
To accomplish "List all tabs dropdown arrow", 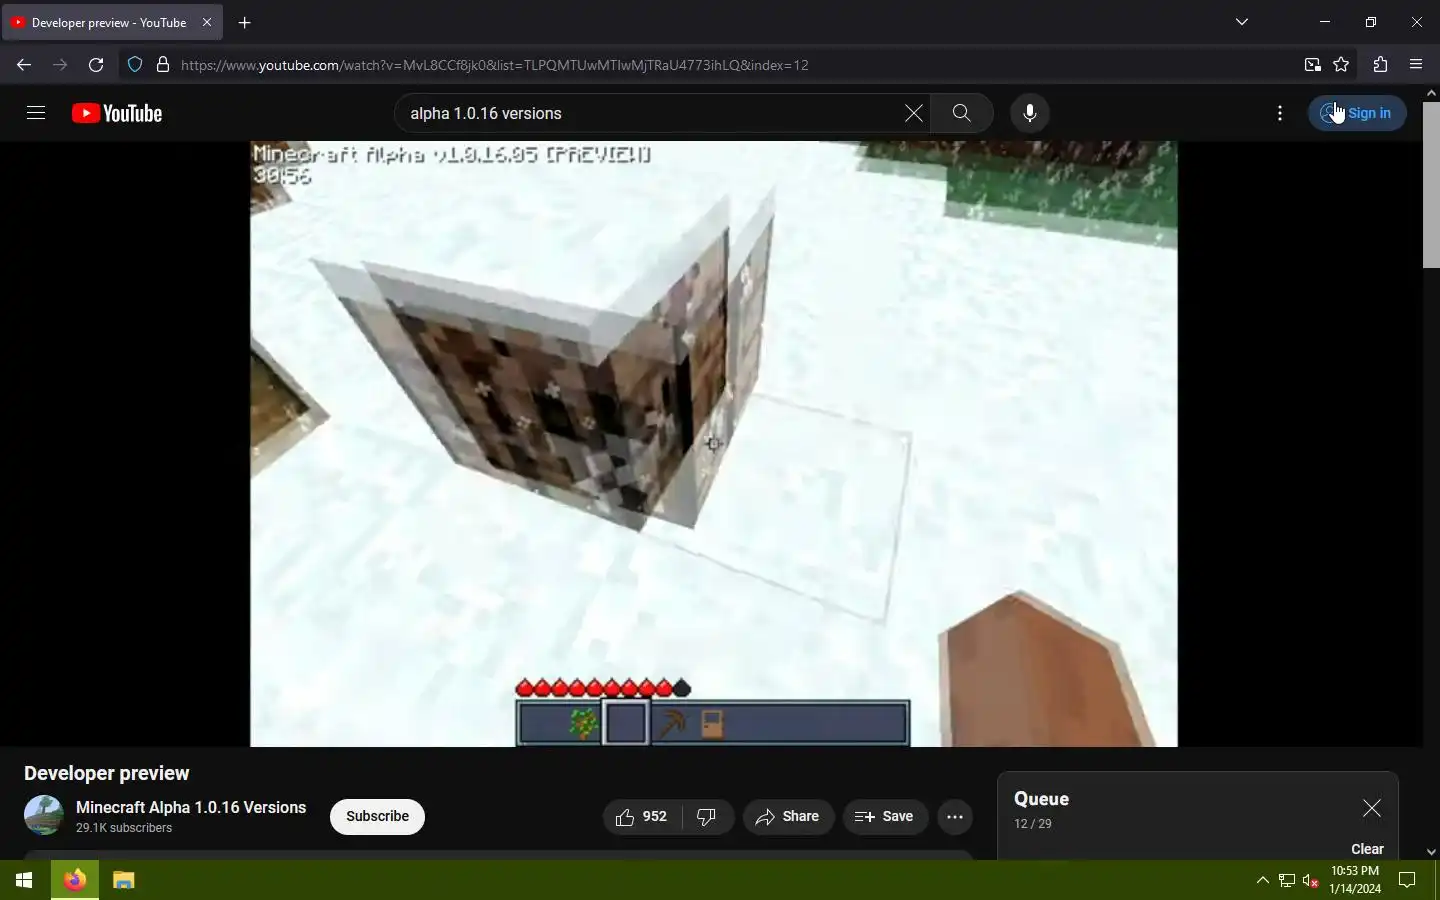I will 1242,22.
